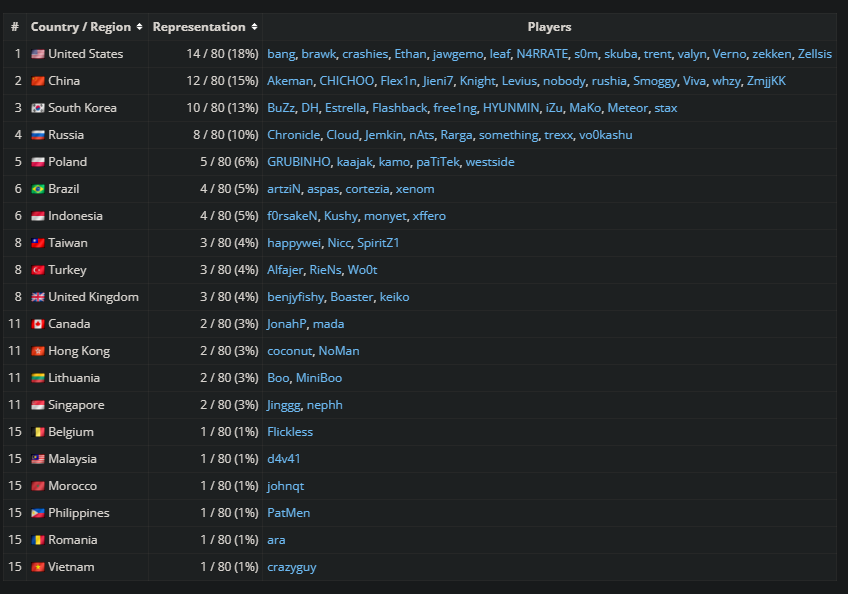Click the Vietnam flag icon
848x594 pixels.
coord(38,567)
